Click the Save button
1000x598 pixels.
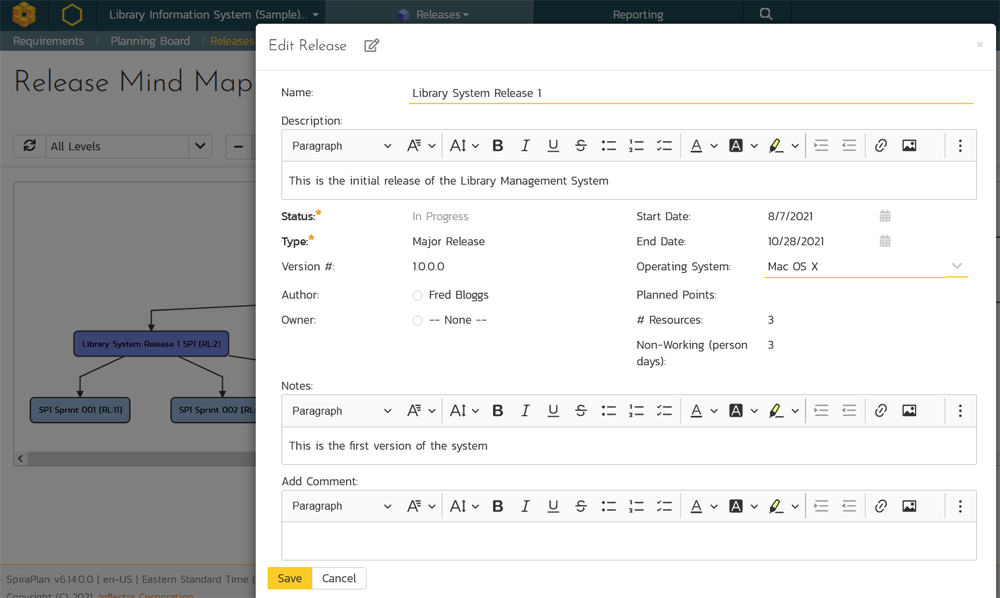290,578
